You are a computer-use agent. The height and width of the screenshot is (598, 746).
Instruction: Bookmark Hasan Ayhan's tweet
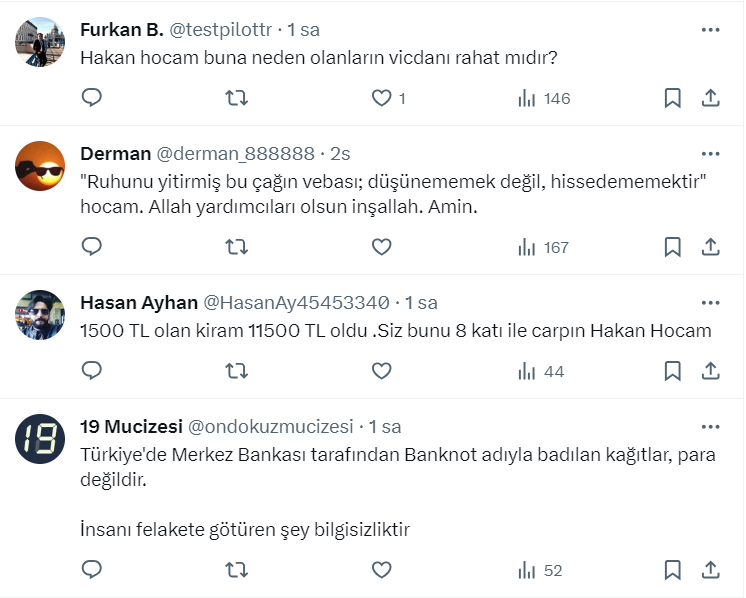tap(673, 371)
